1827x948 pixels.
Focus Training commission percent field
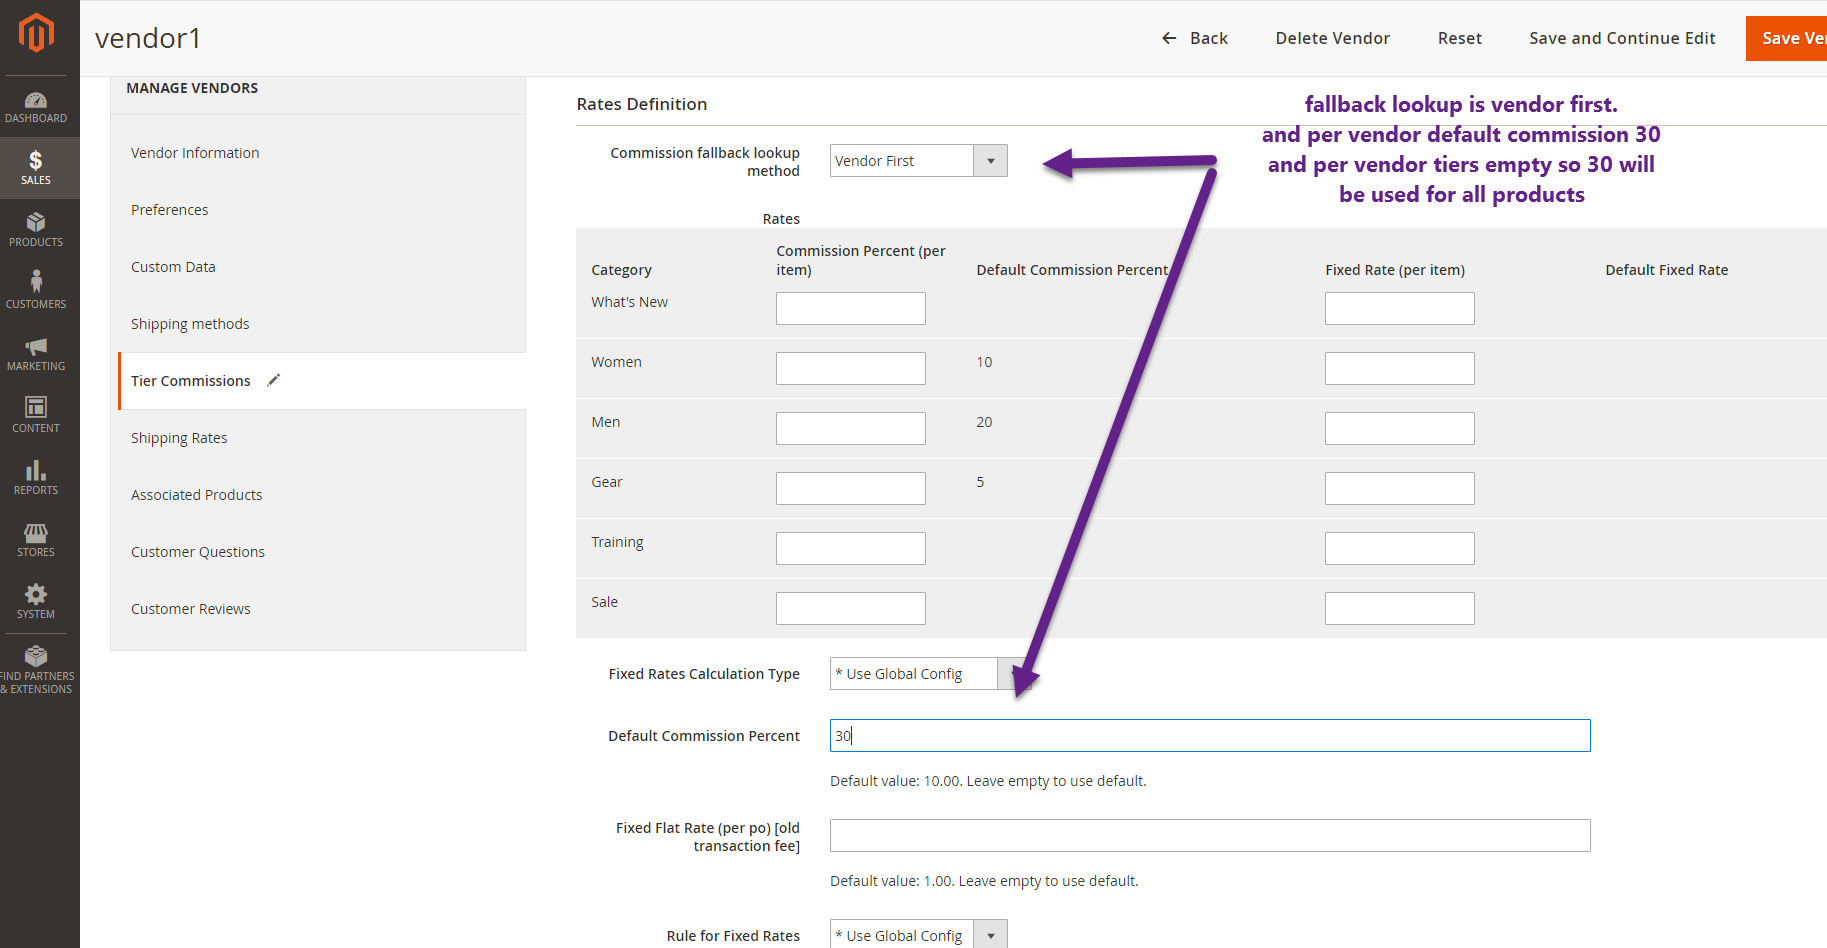(851, 548)
